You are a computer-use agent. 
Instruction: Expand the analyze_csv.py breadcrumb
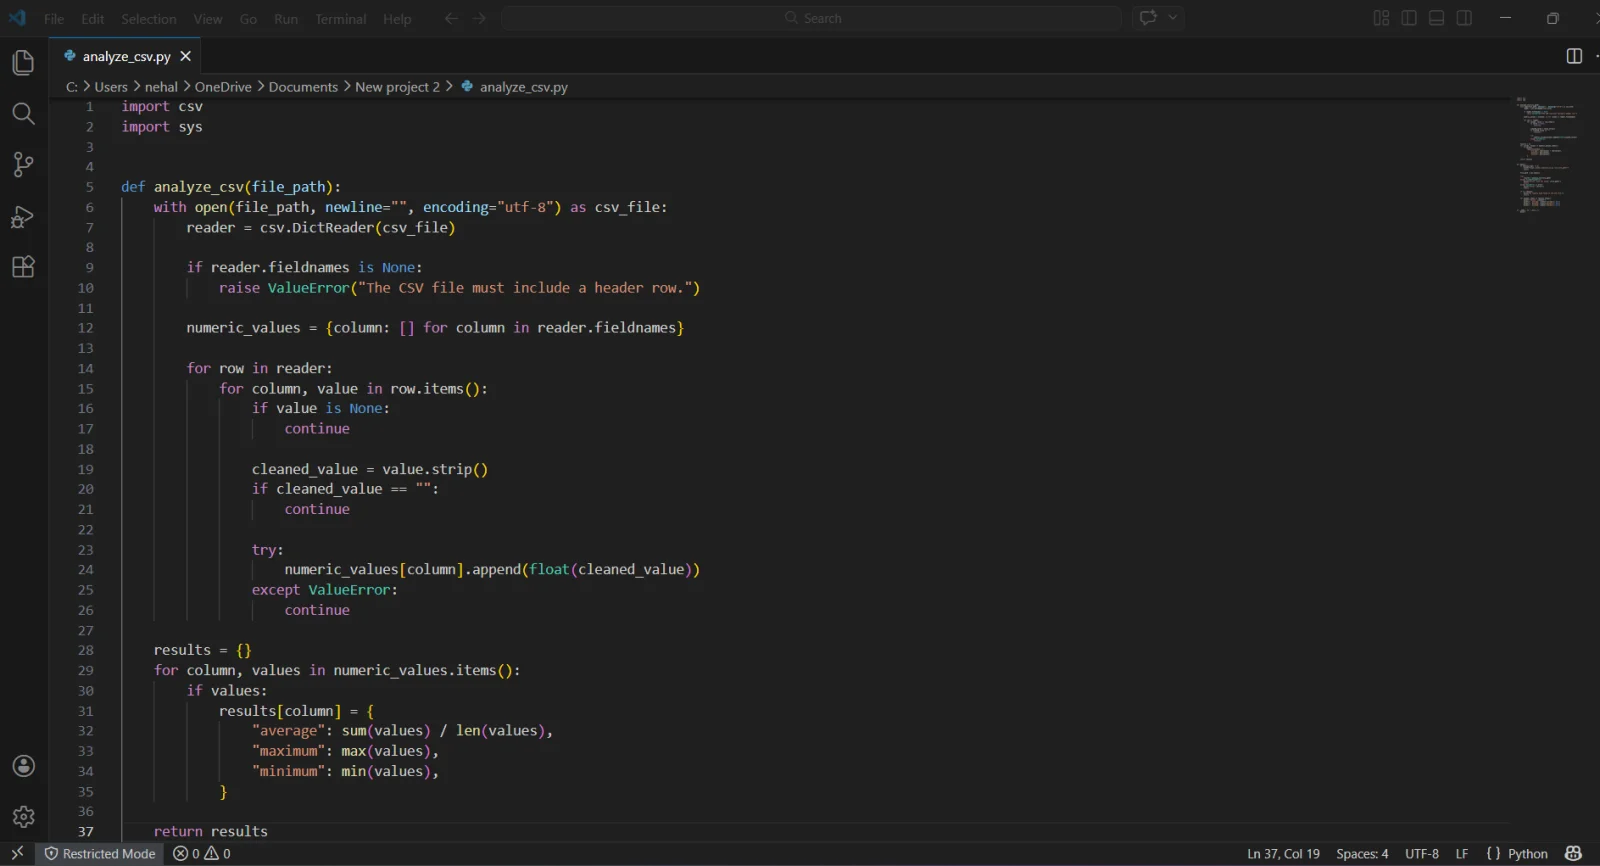tap(514, 87)
